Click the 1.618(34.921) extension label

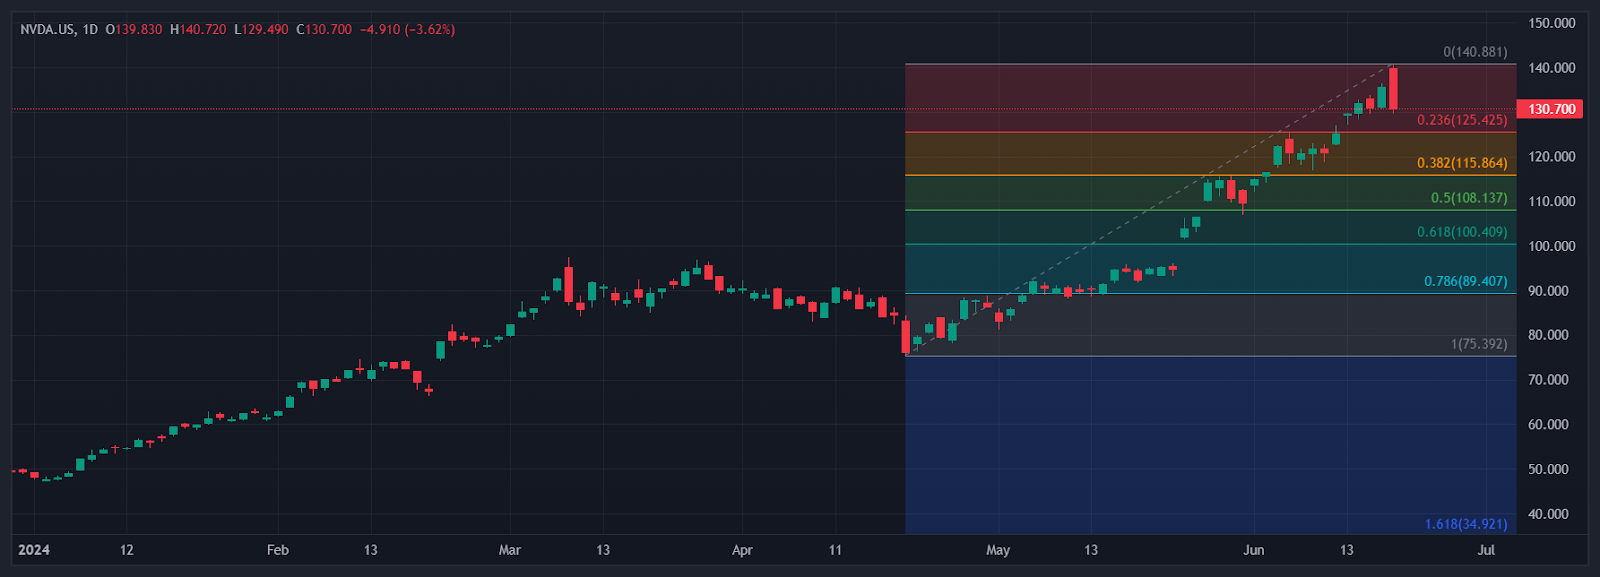point(1465,524)
